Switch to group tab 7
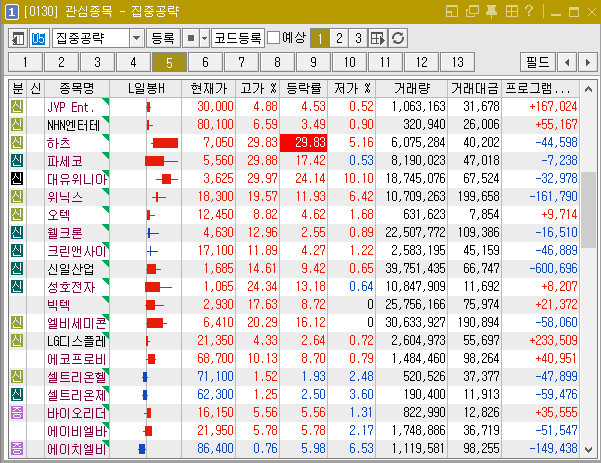The height and width of the screenshot is (463, 601). [241, 62]
